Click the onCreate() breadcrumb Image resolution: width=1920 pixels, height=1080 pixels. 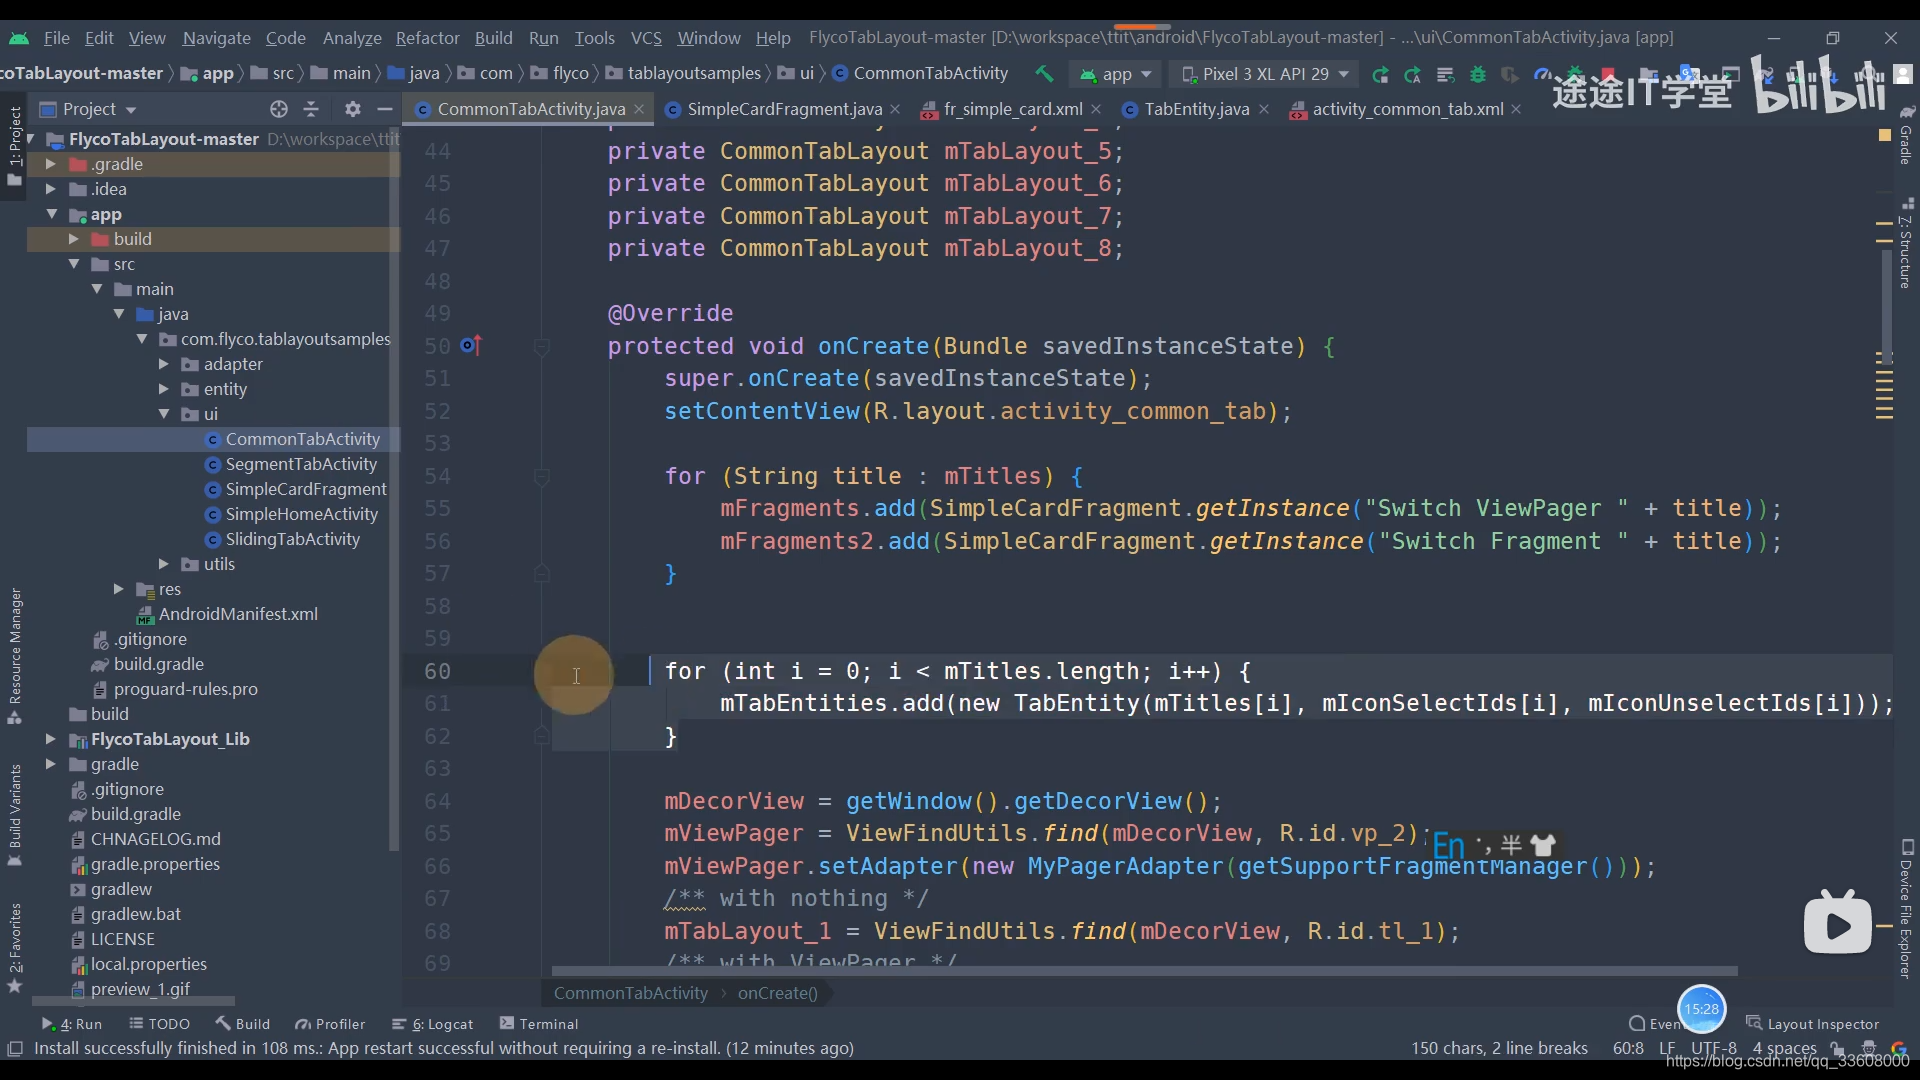click(777, 993)
